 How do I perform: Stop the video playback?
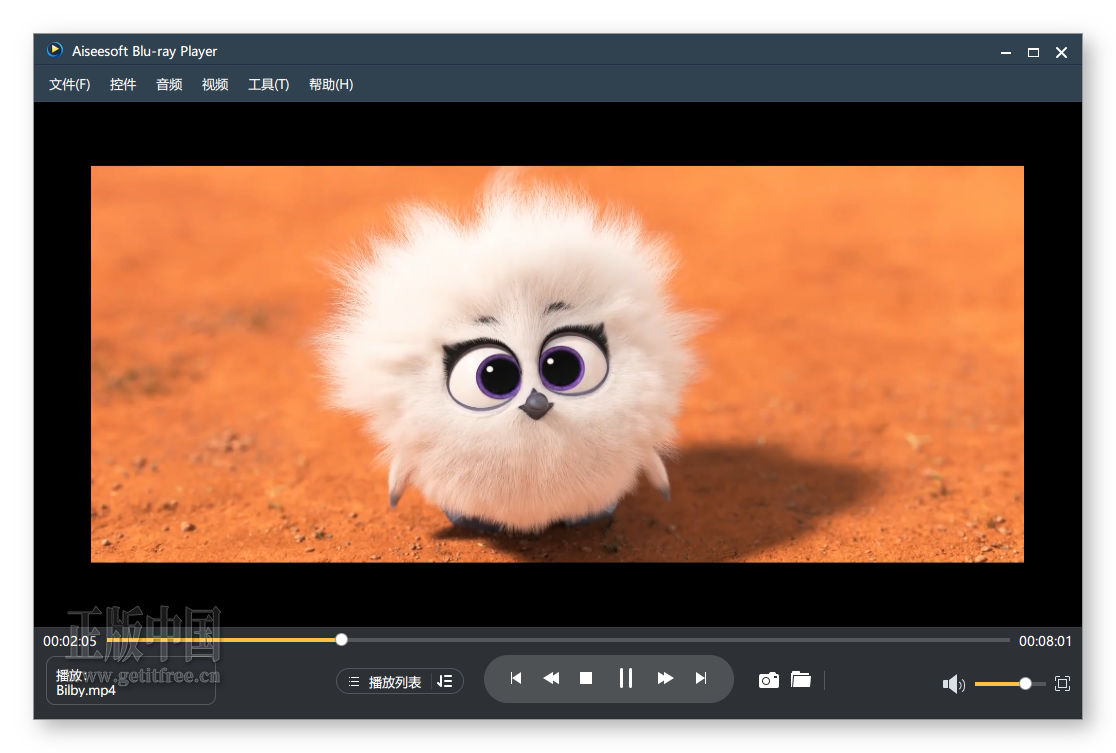(586, 678)
